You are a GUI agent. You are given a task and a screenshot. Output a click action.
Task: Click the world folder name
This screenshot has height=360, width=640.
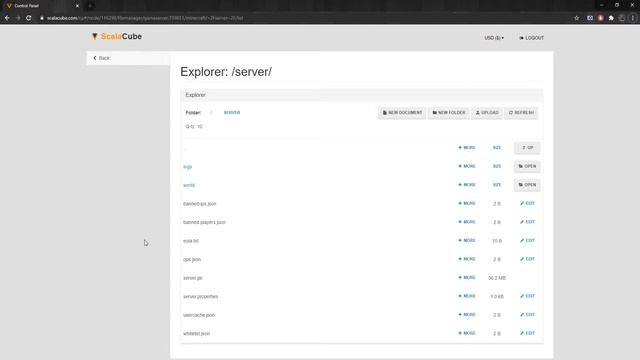(x=189, y=185)
